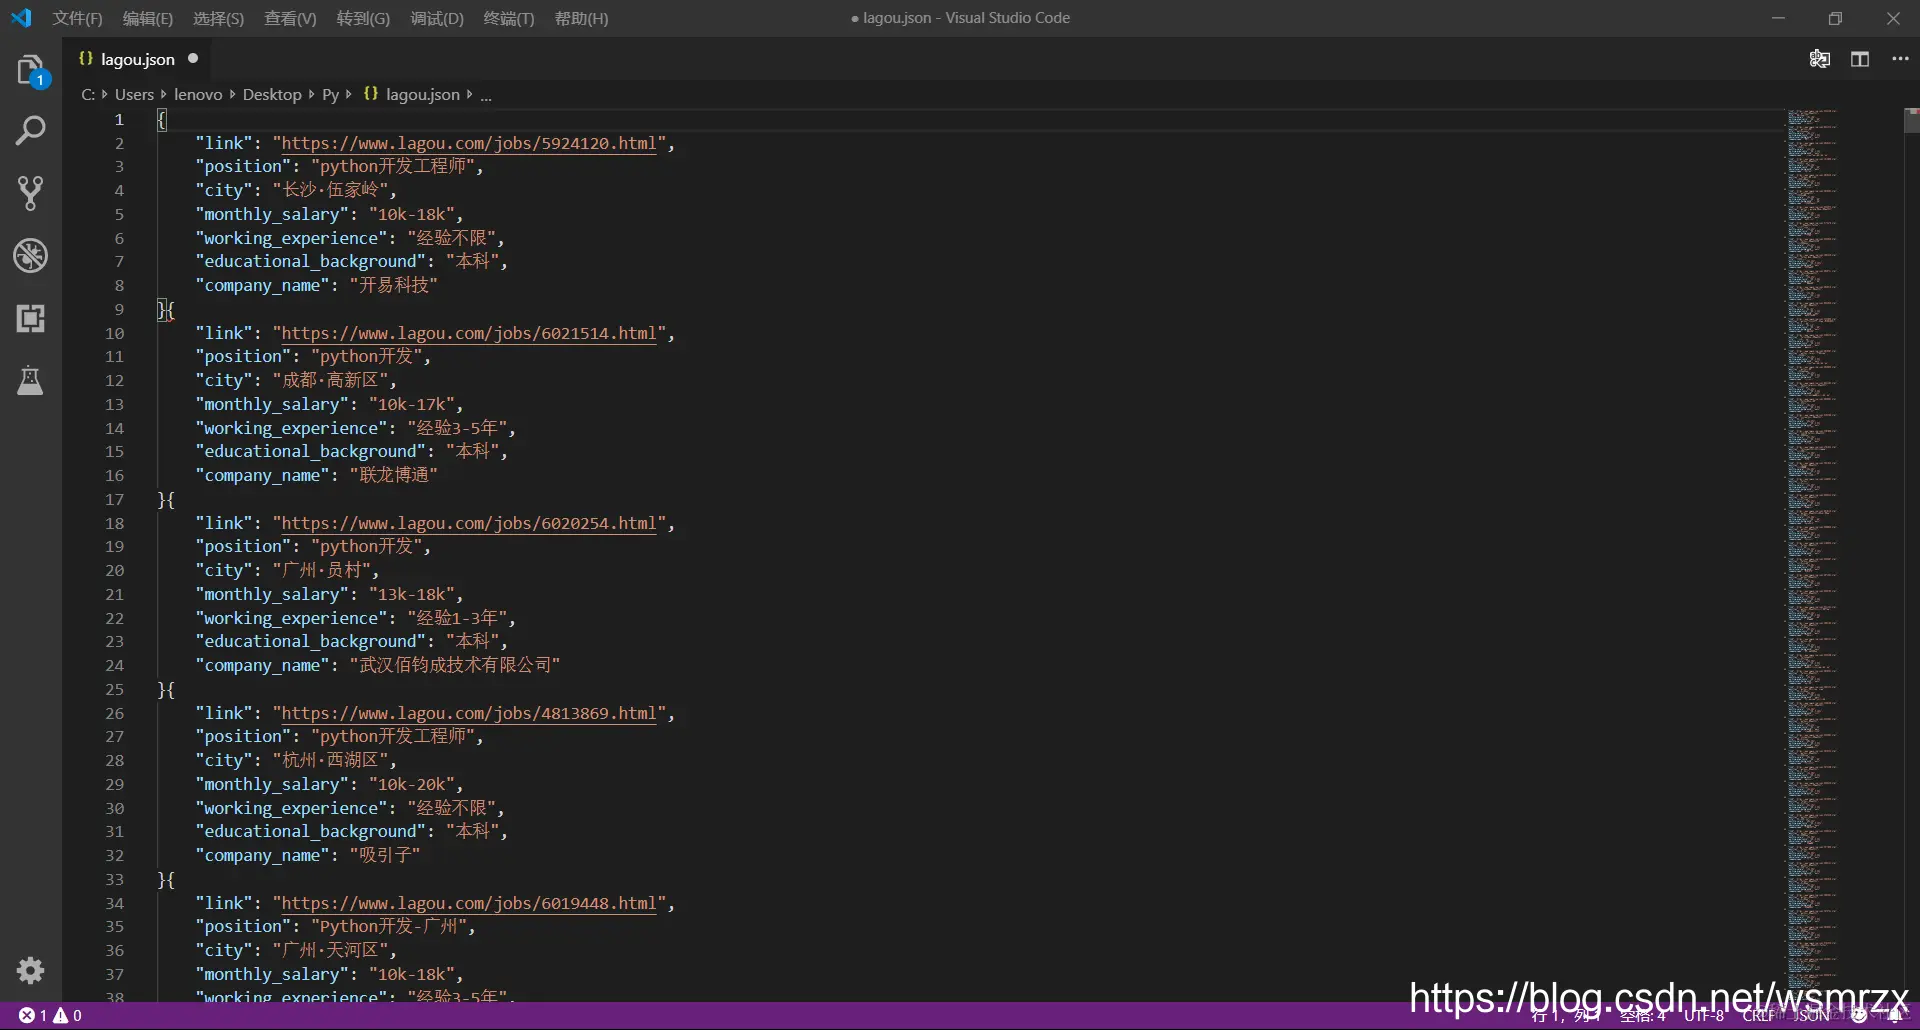
Task: Open the 帮助(H) menu
Action: click(x=581, y=18)
